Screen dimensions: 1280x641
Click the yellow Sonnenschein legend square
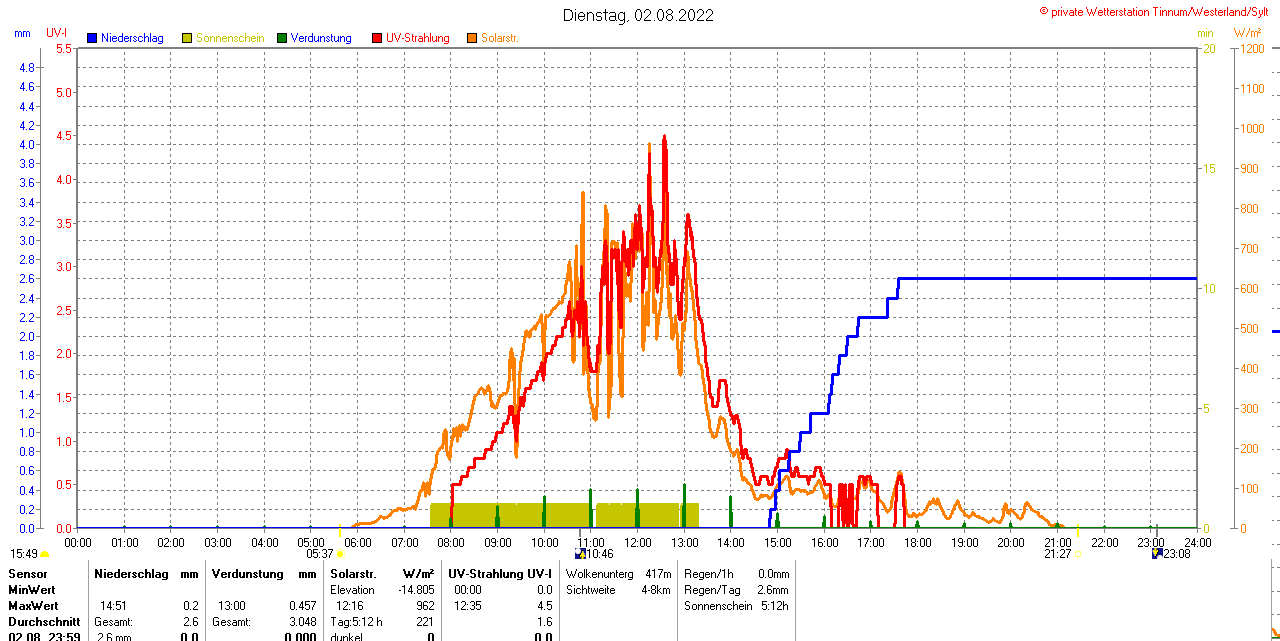click(x=187, y=38)
